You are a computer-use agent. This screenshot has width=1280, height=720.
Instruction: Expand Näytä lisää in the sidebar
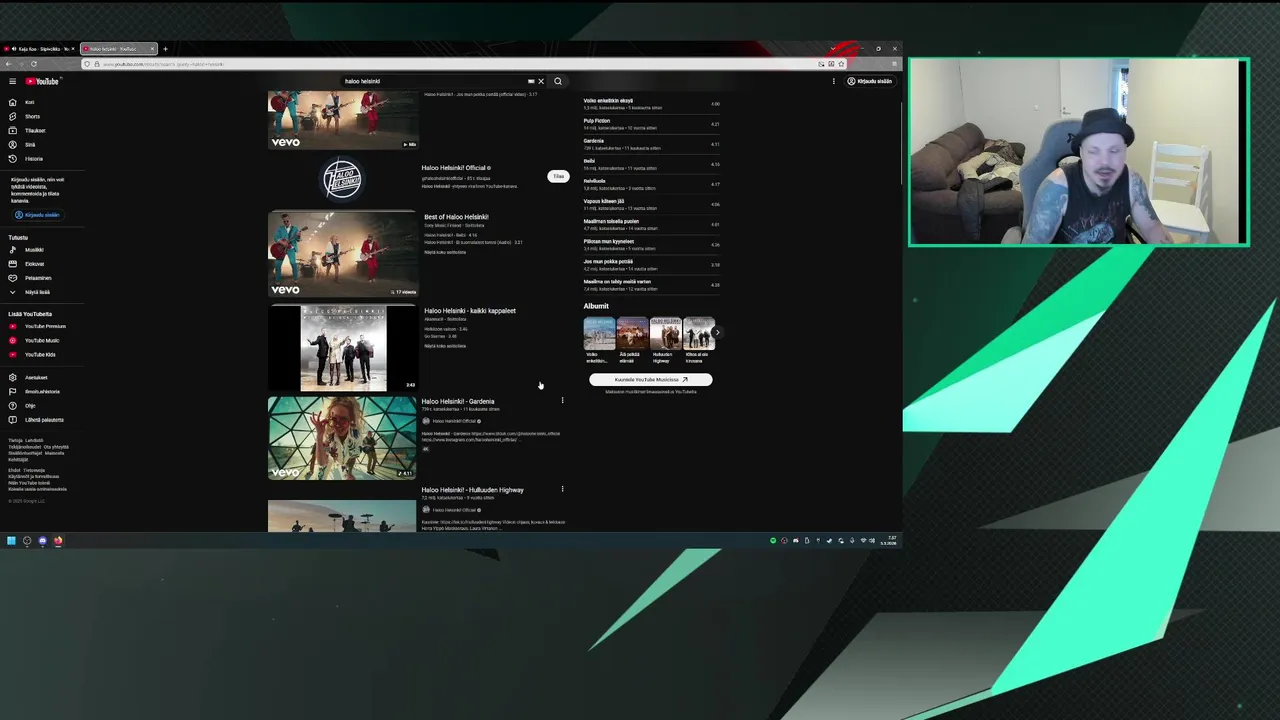[37, 292]
